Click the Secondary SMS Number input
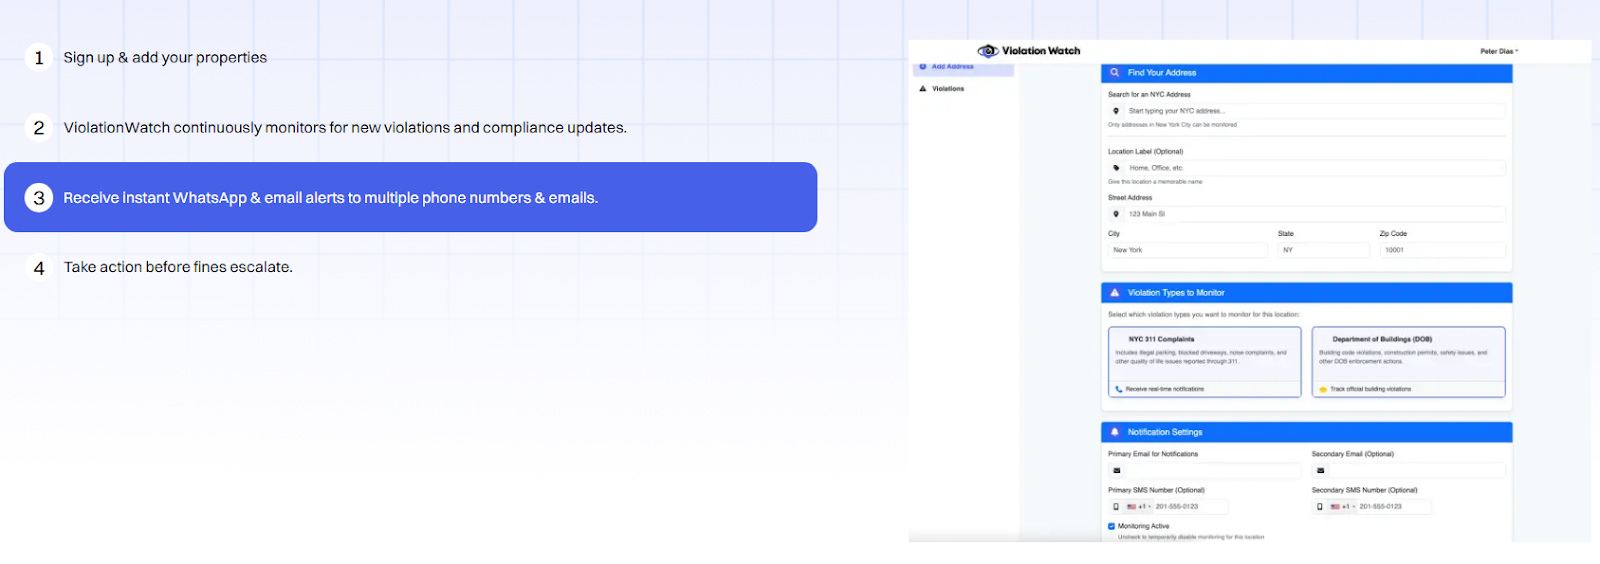The width and height of the screenshot is (1600, 564). 1392,507
